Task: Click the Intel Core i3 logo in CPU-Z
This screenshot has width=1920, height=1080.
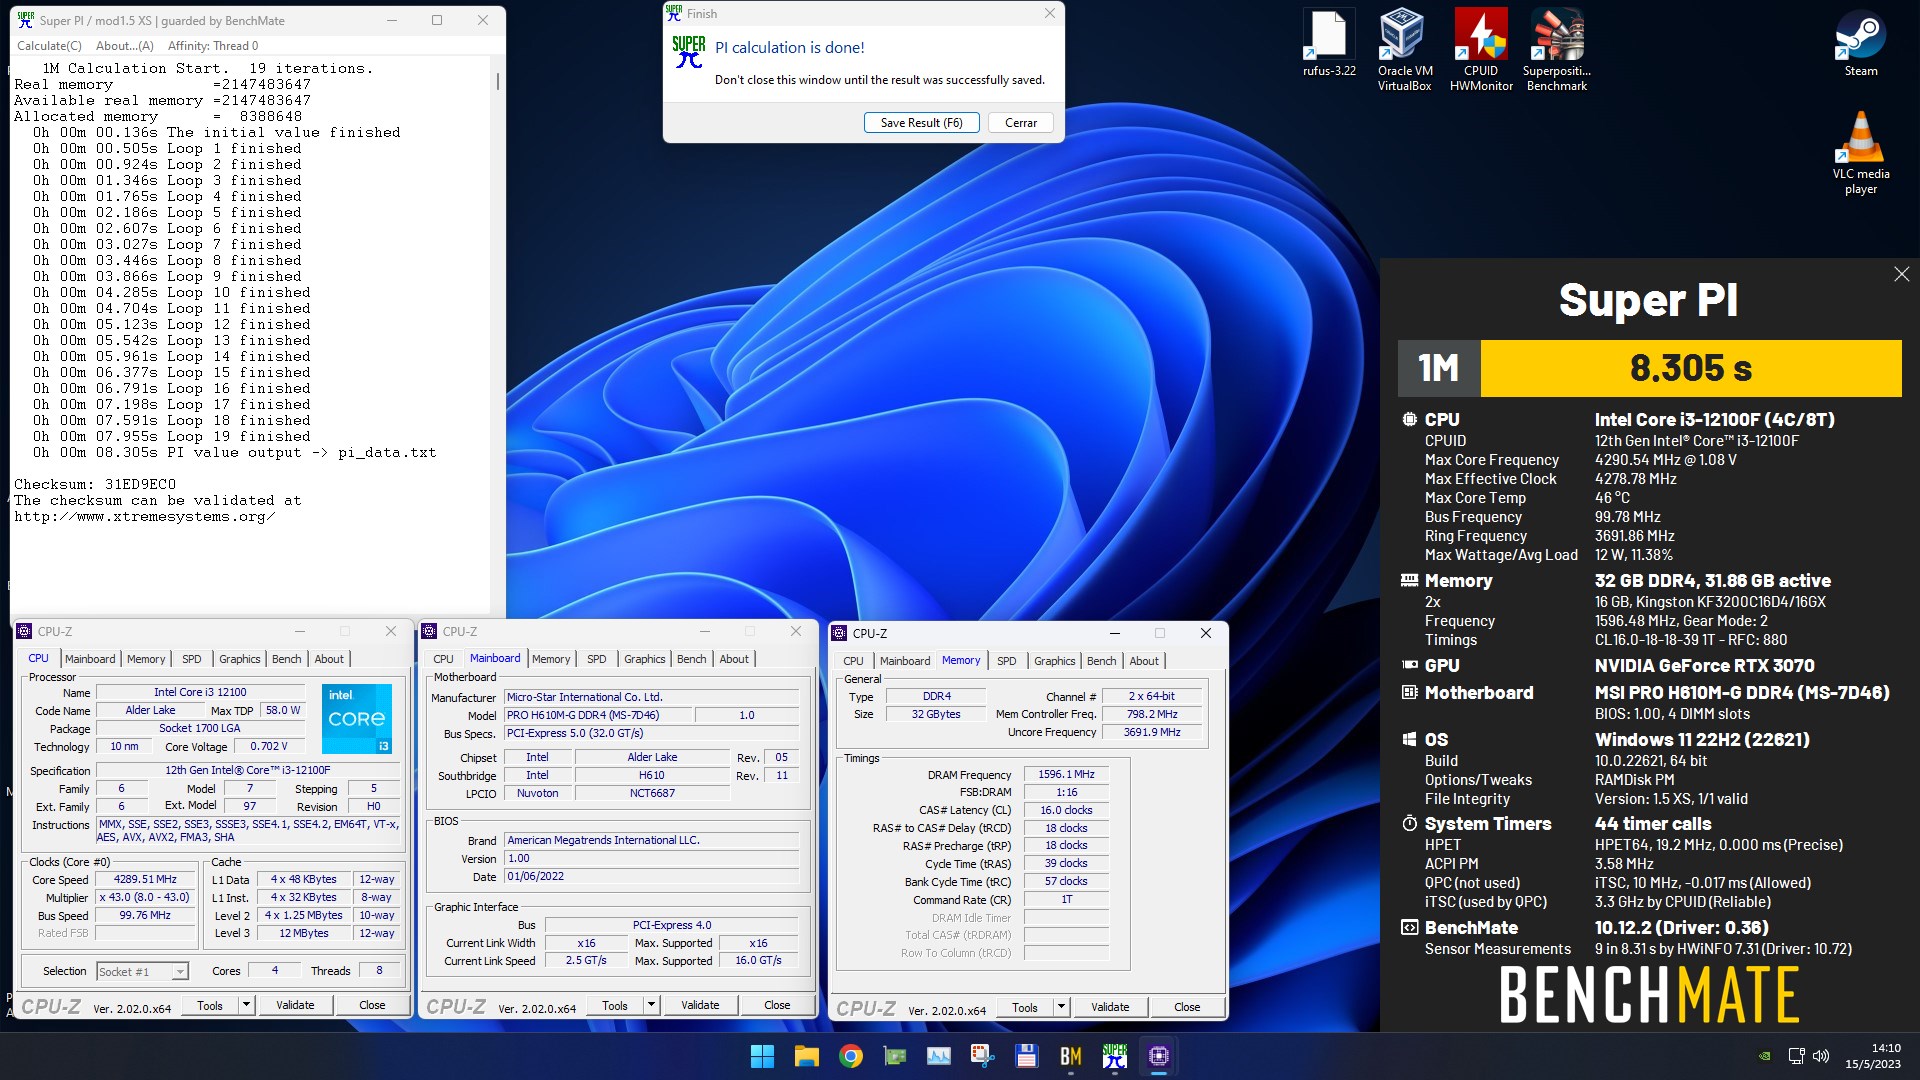Action: [x=357, y=719]
